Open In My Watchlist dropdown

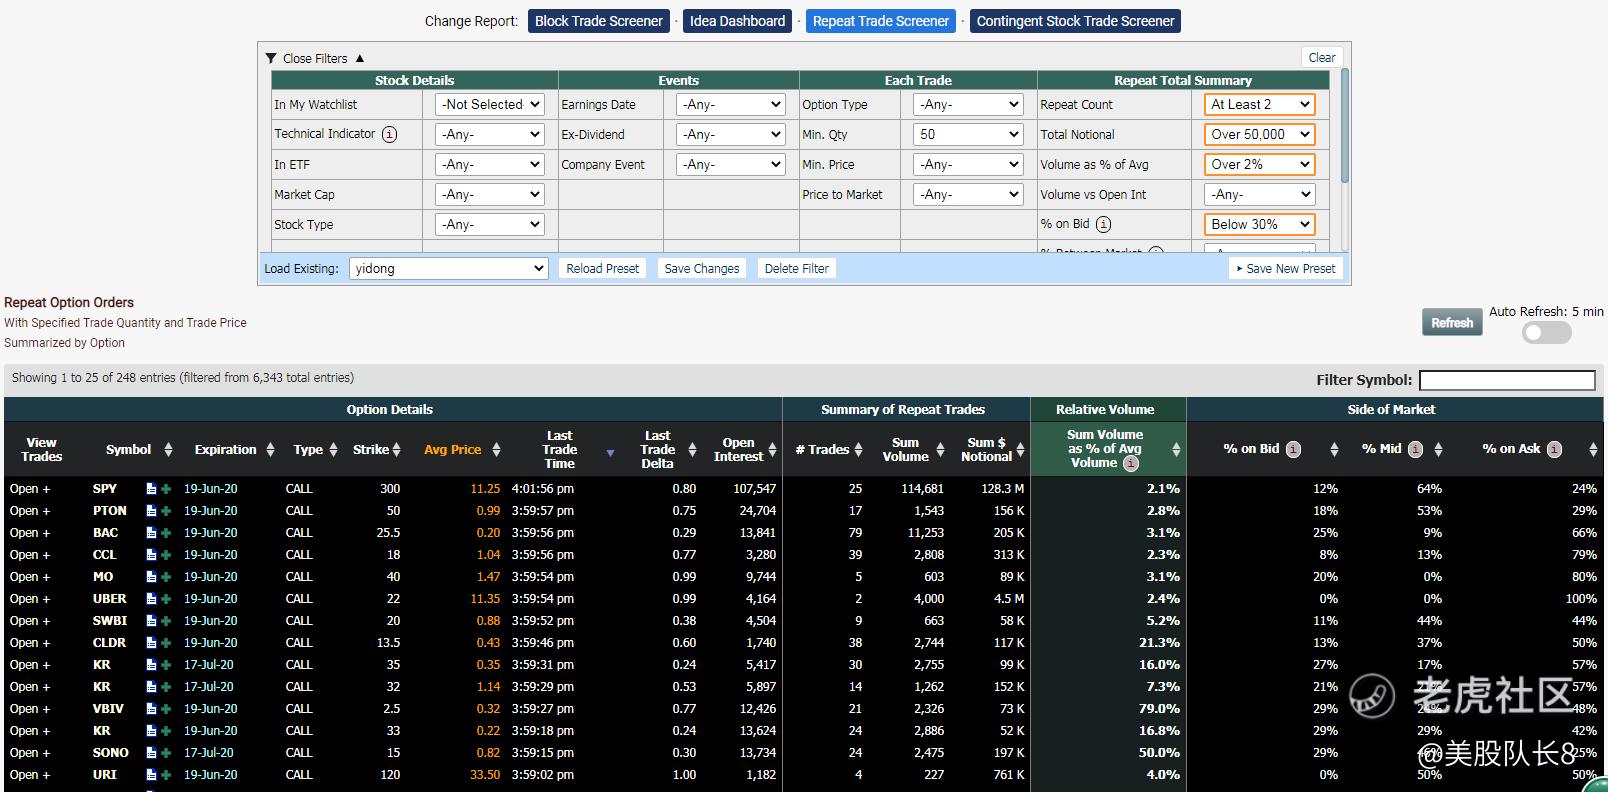point(490,104)
